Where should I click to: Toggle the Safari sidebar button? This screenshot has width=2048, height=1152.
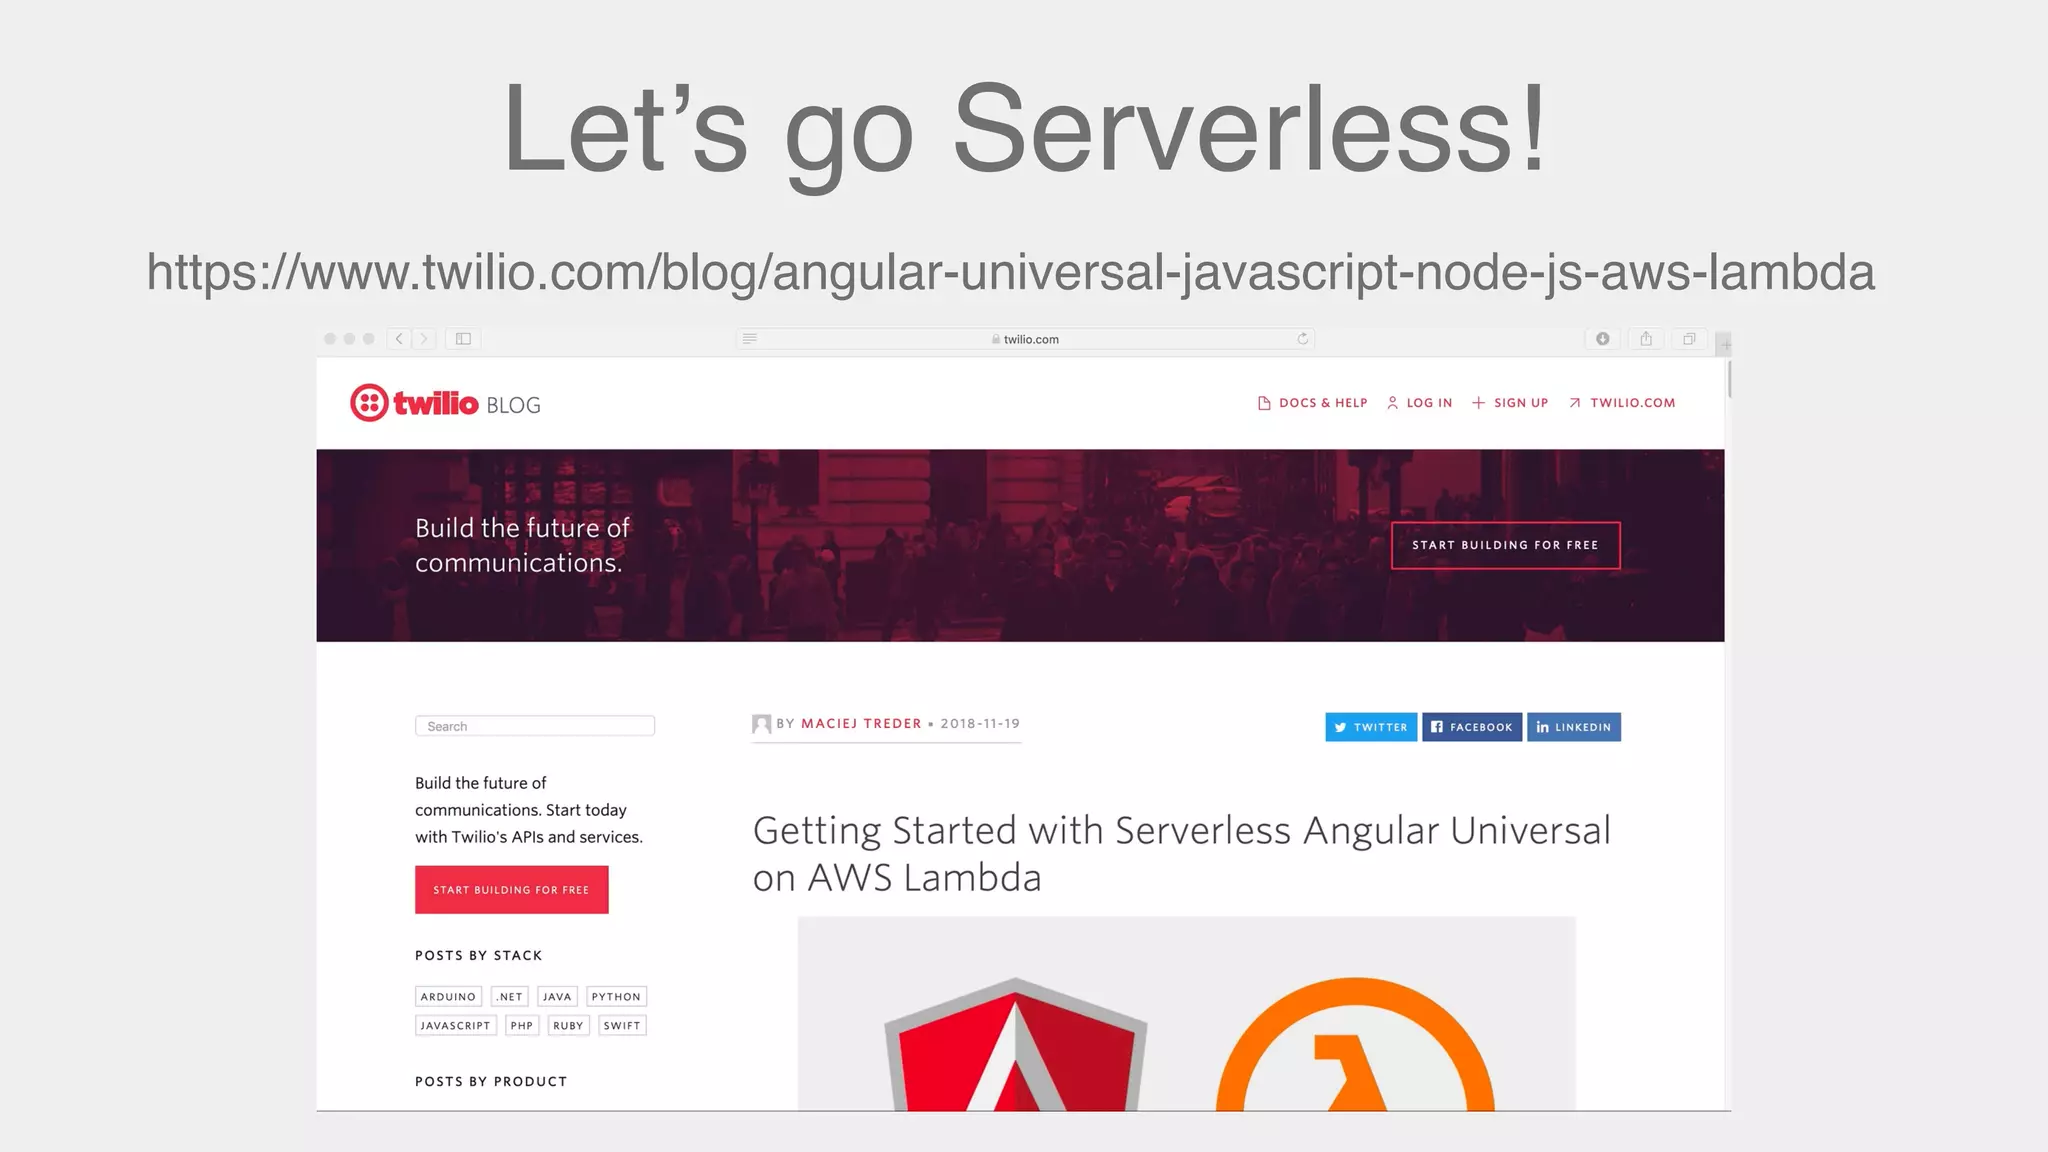click(463, 339)
